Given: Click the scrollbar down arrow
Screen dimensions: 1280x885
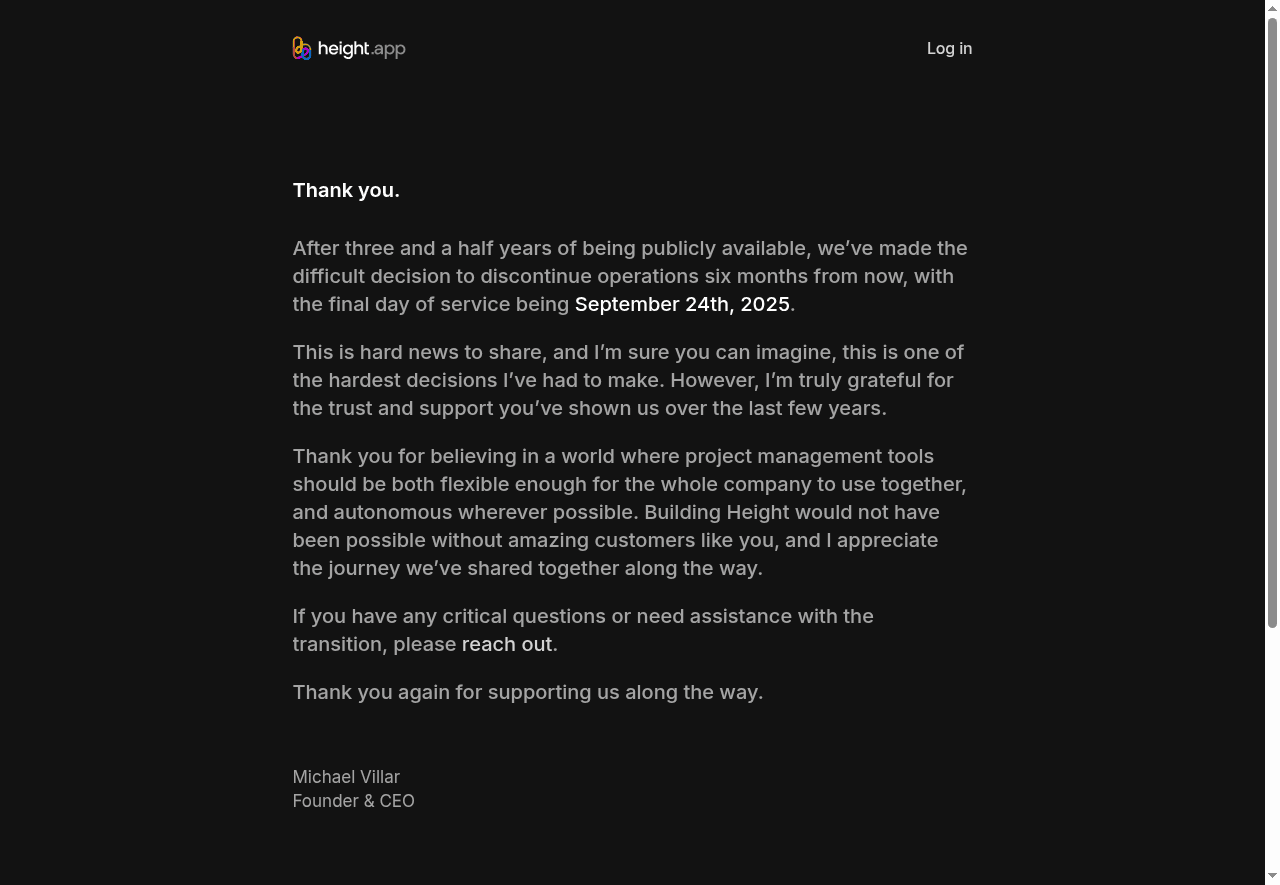Looking at the screenshot, I should [1272, 877].
